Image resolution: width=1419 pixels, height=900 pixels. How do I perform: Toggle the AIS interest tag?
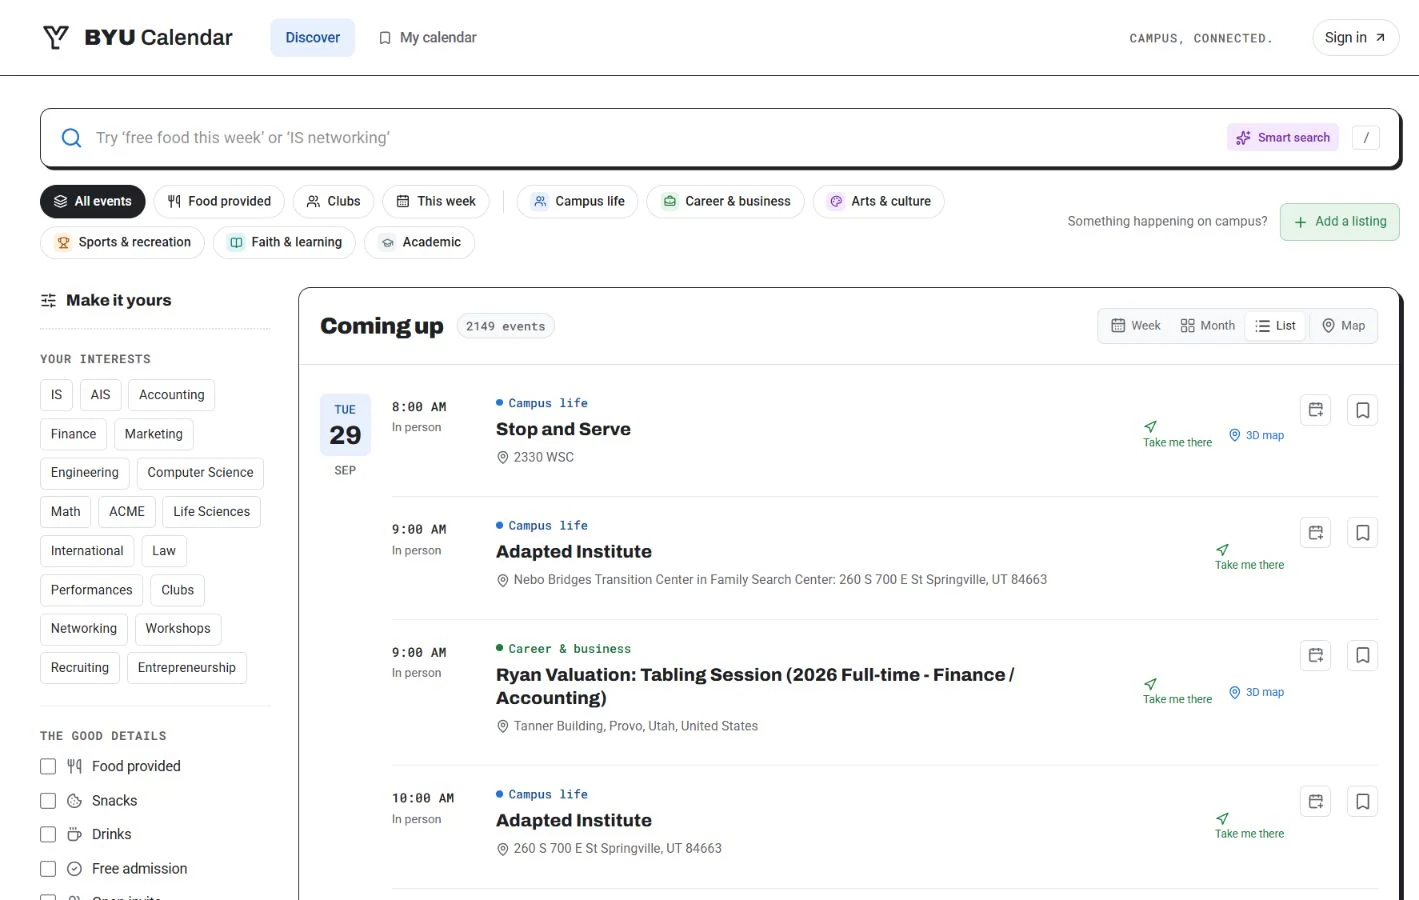[100, 395]
